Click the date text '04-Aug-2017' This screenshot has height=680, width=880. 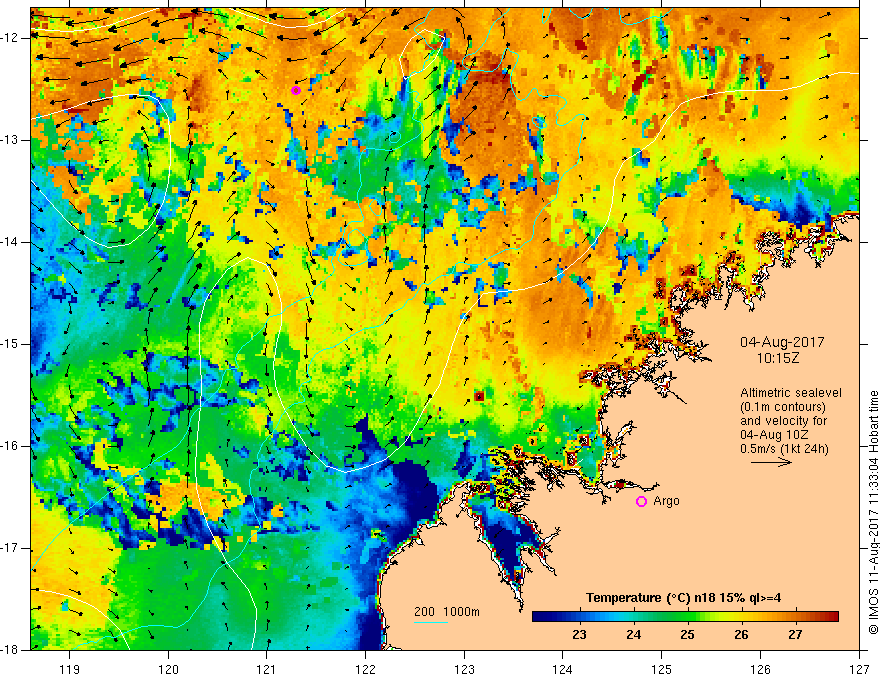point(782,342)
